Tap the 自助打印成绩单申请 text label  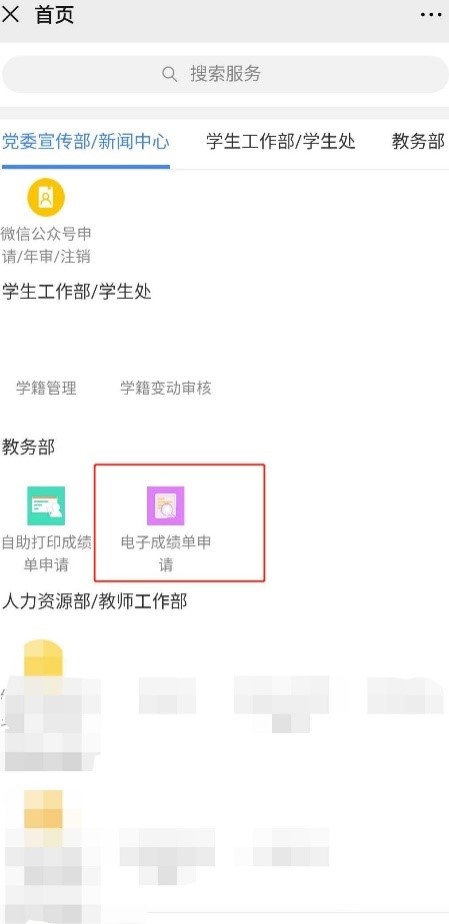[x=46, y=553]
